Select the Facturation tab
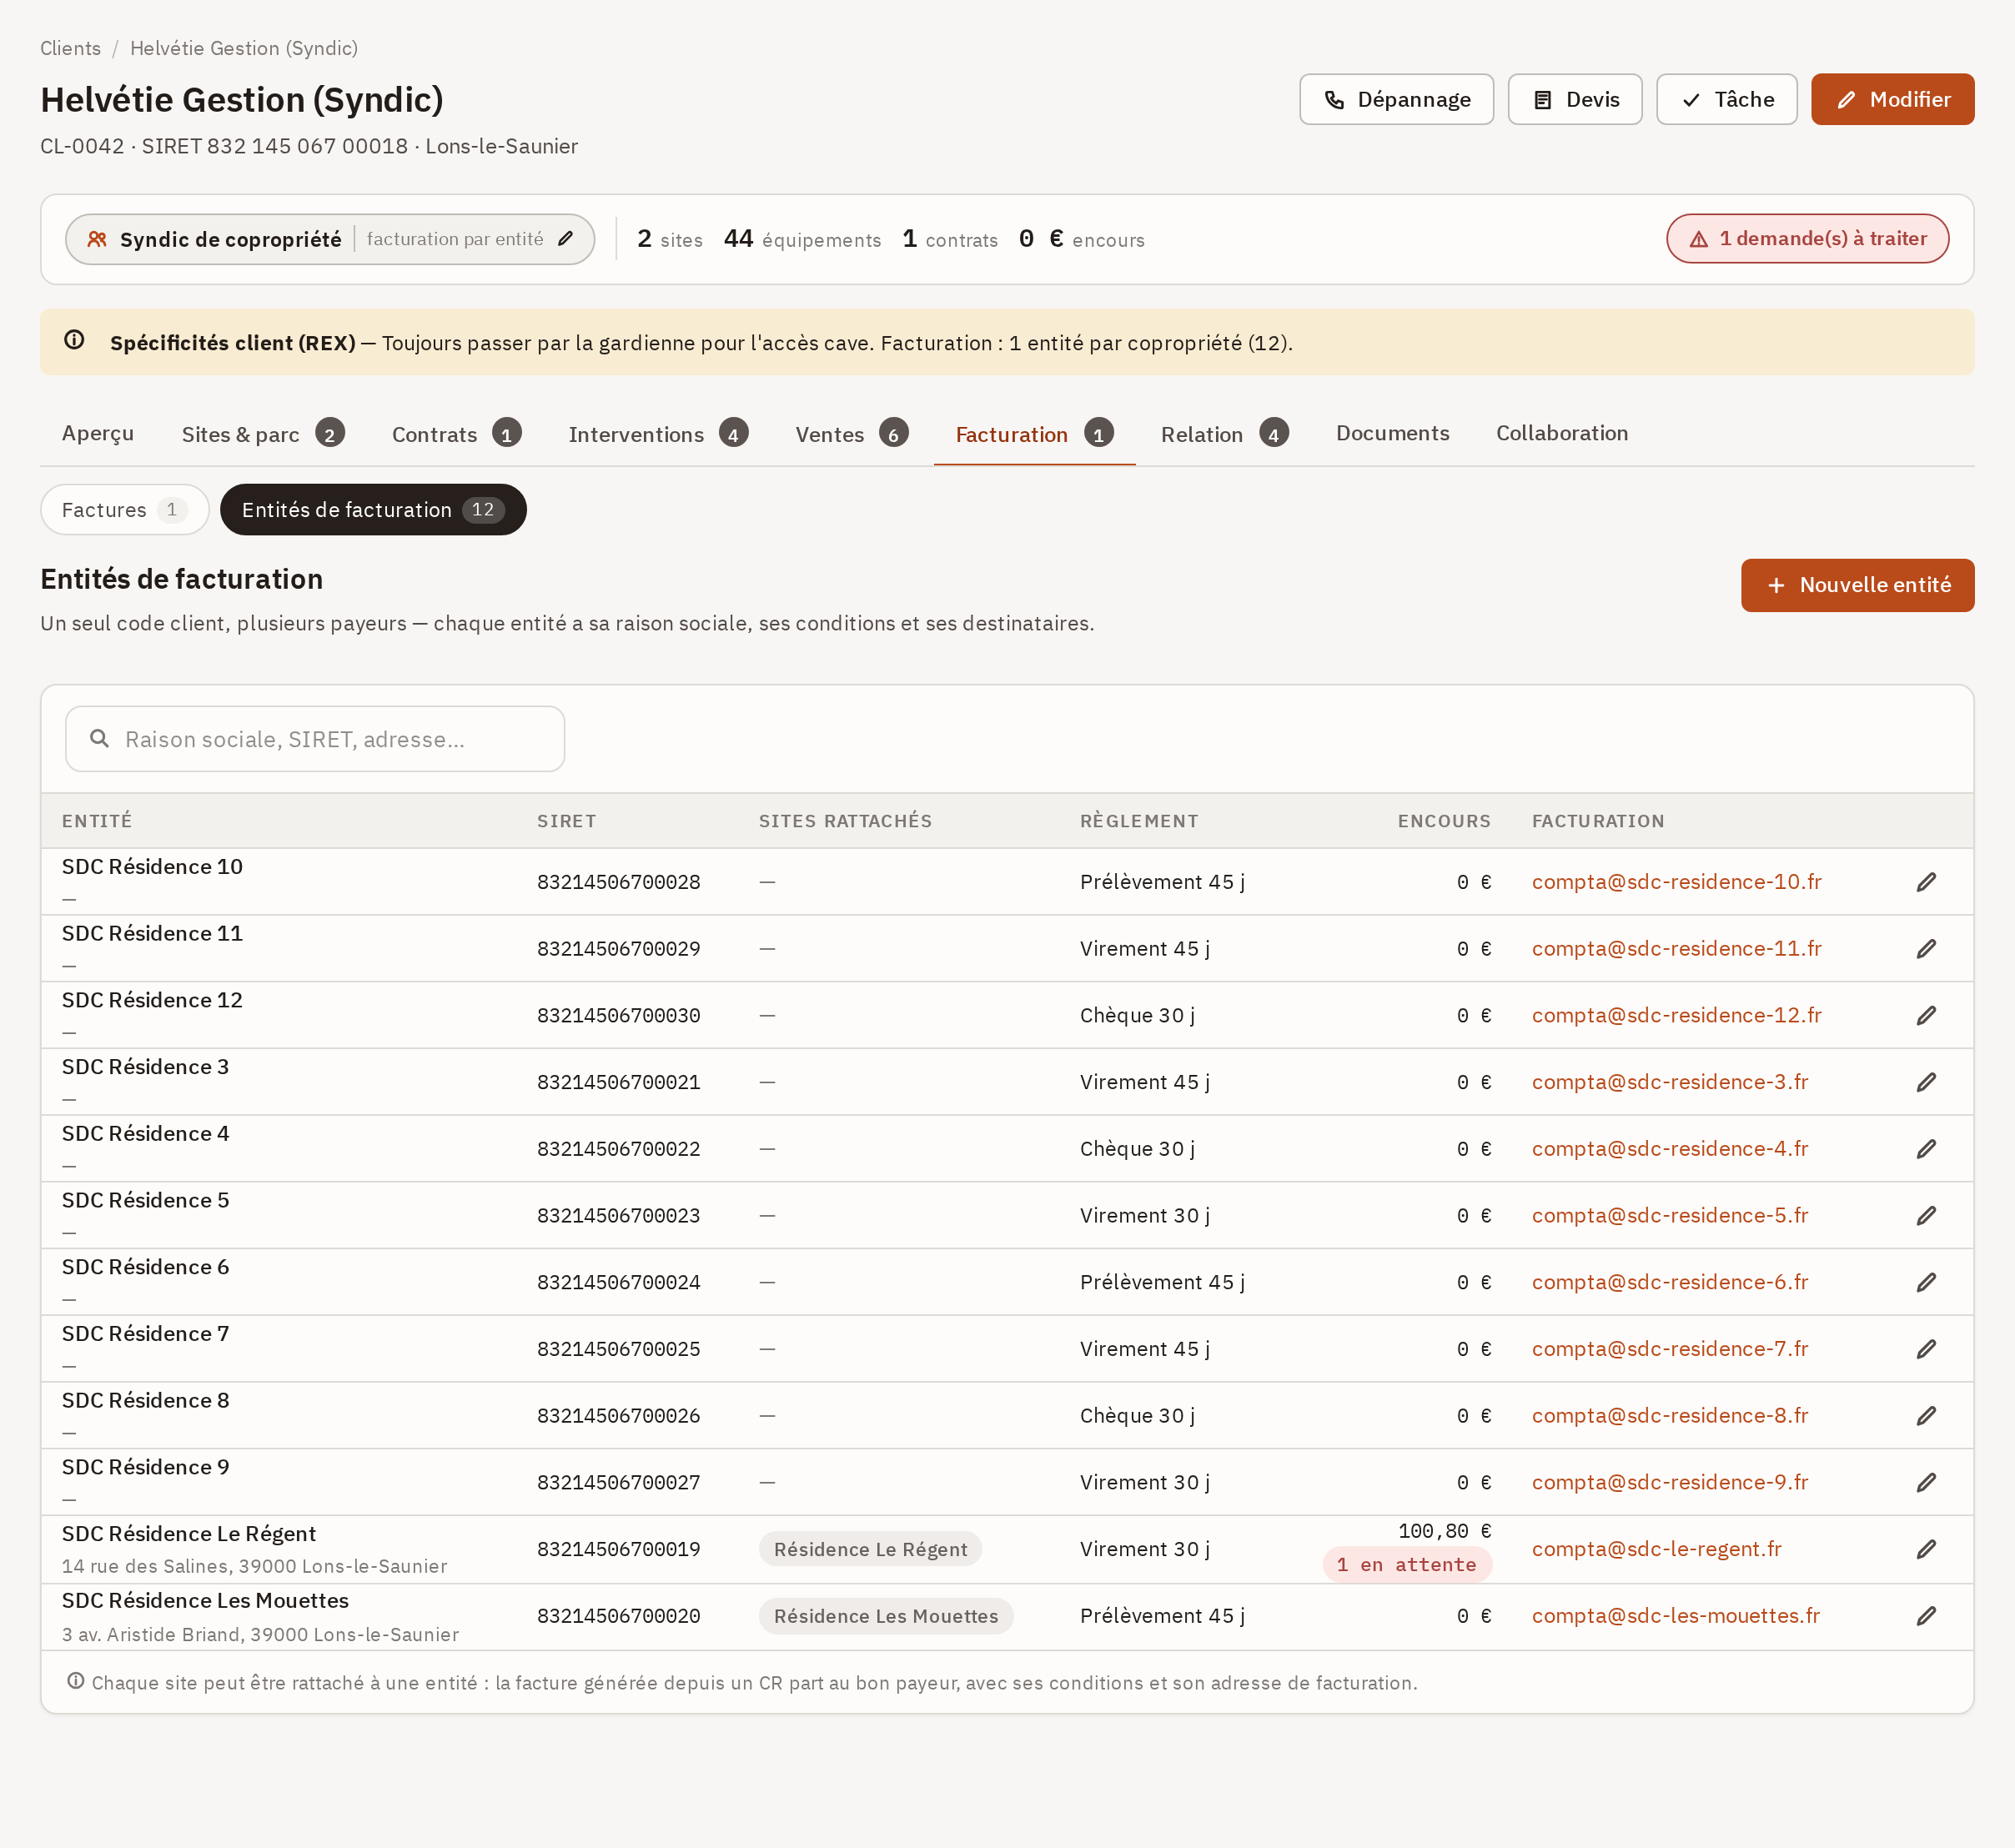The image size is (2015, 1848). [1034, 434]
